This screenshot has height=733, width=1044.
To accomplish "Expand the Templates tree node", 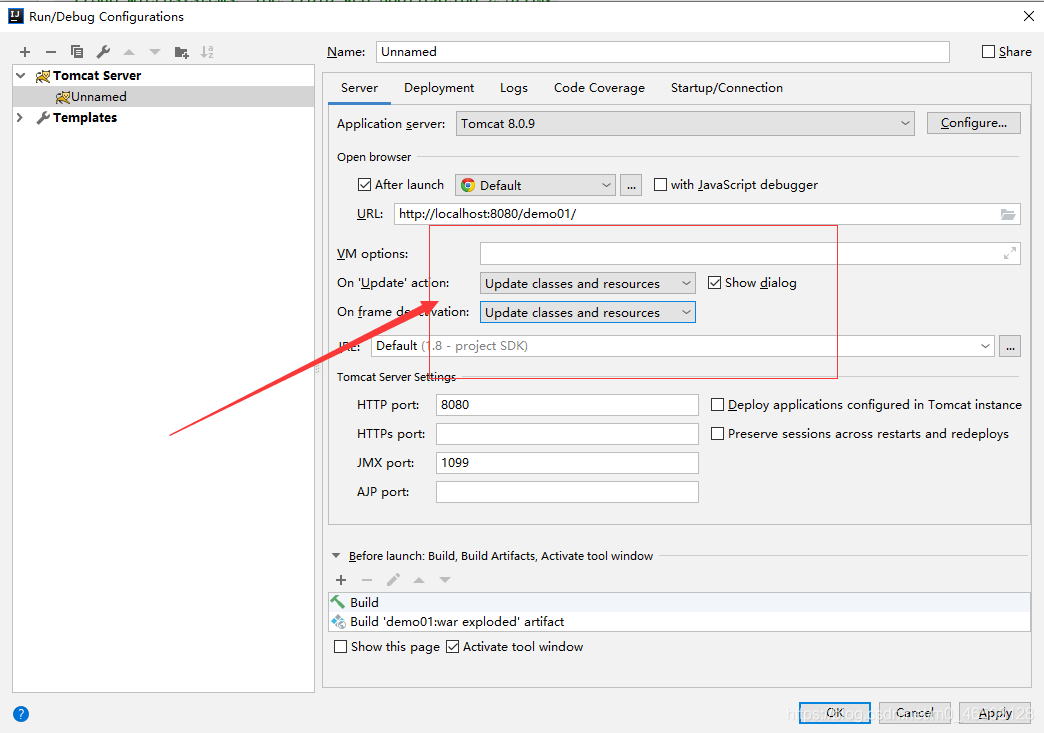I will [20, 118].
